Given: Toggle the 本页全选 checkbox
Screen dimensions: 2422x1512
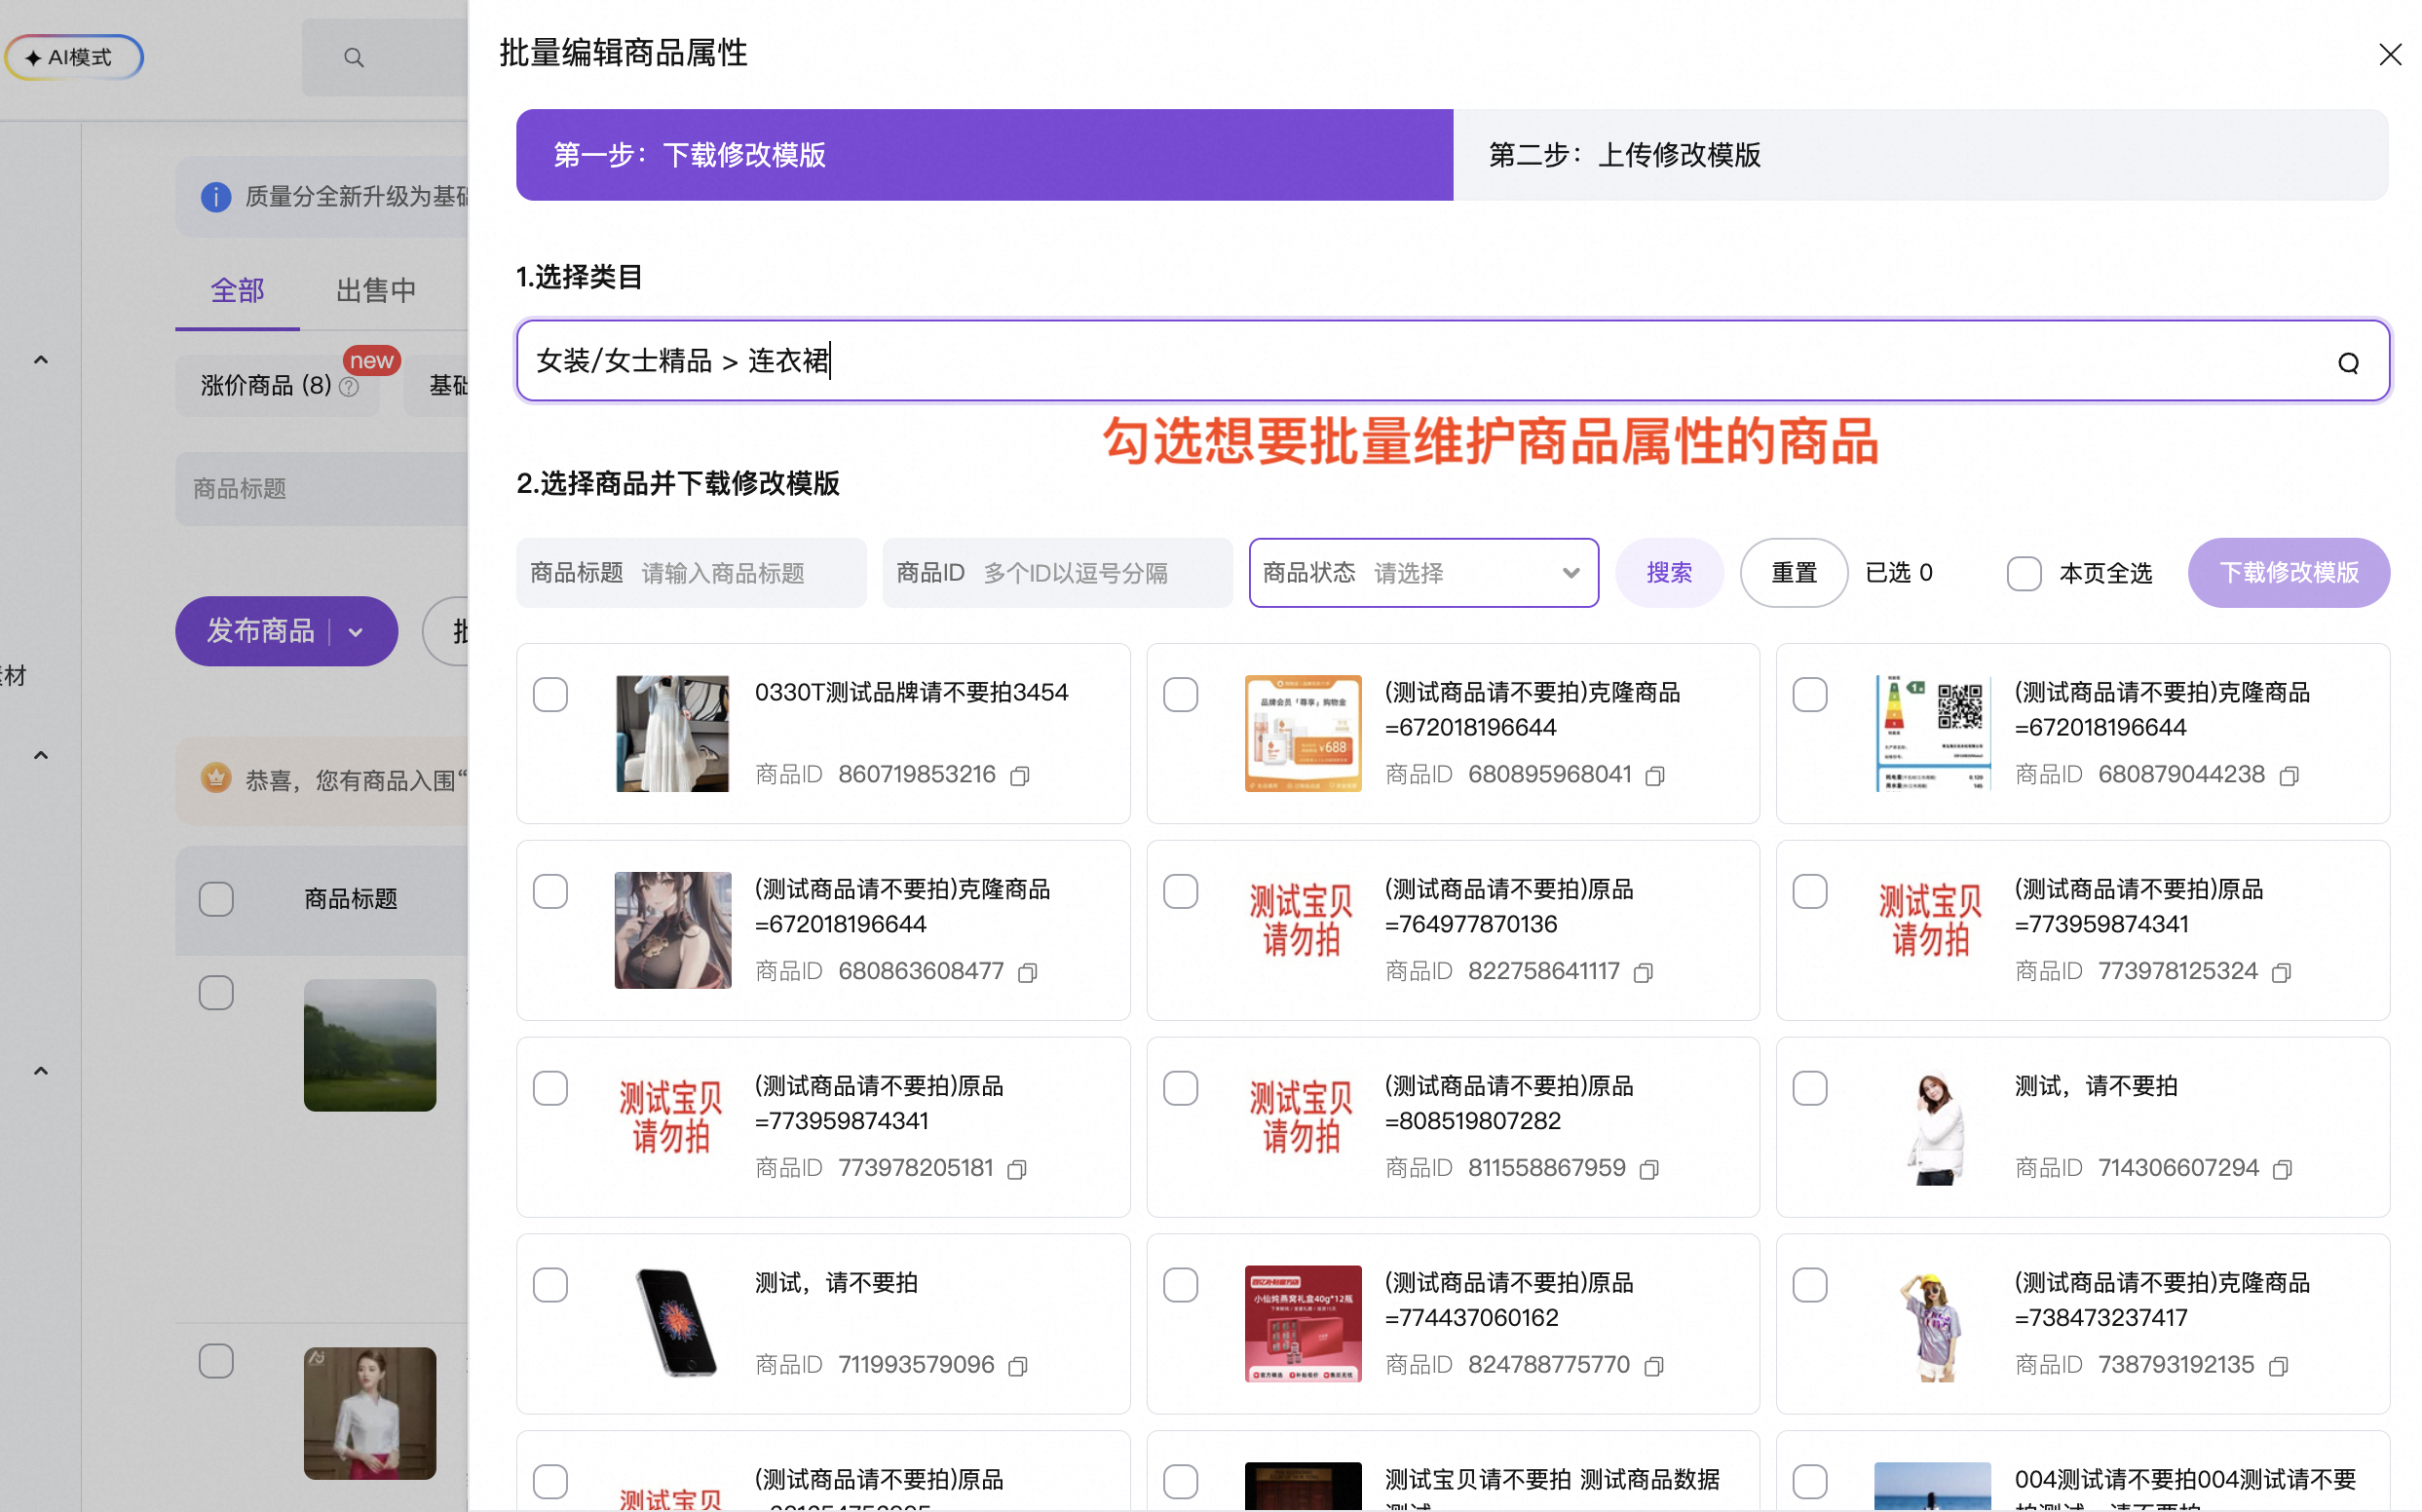Looking at the screenshot, I should pos(2024,574).
